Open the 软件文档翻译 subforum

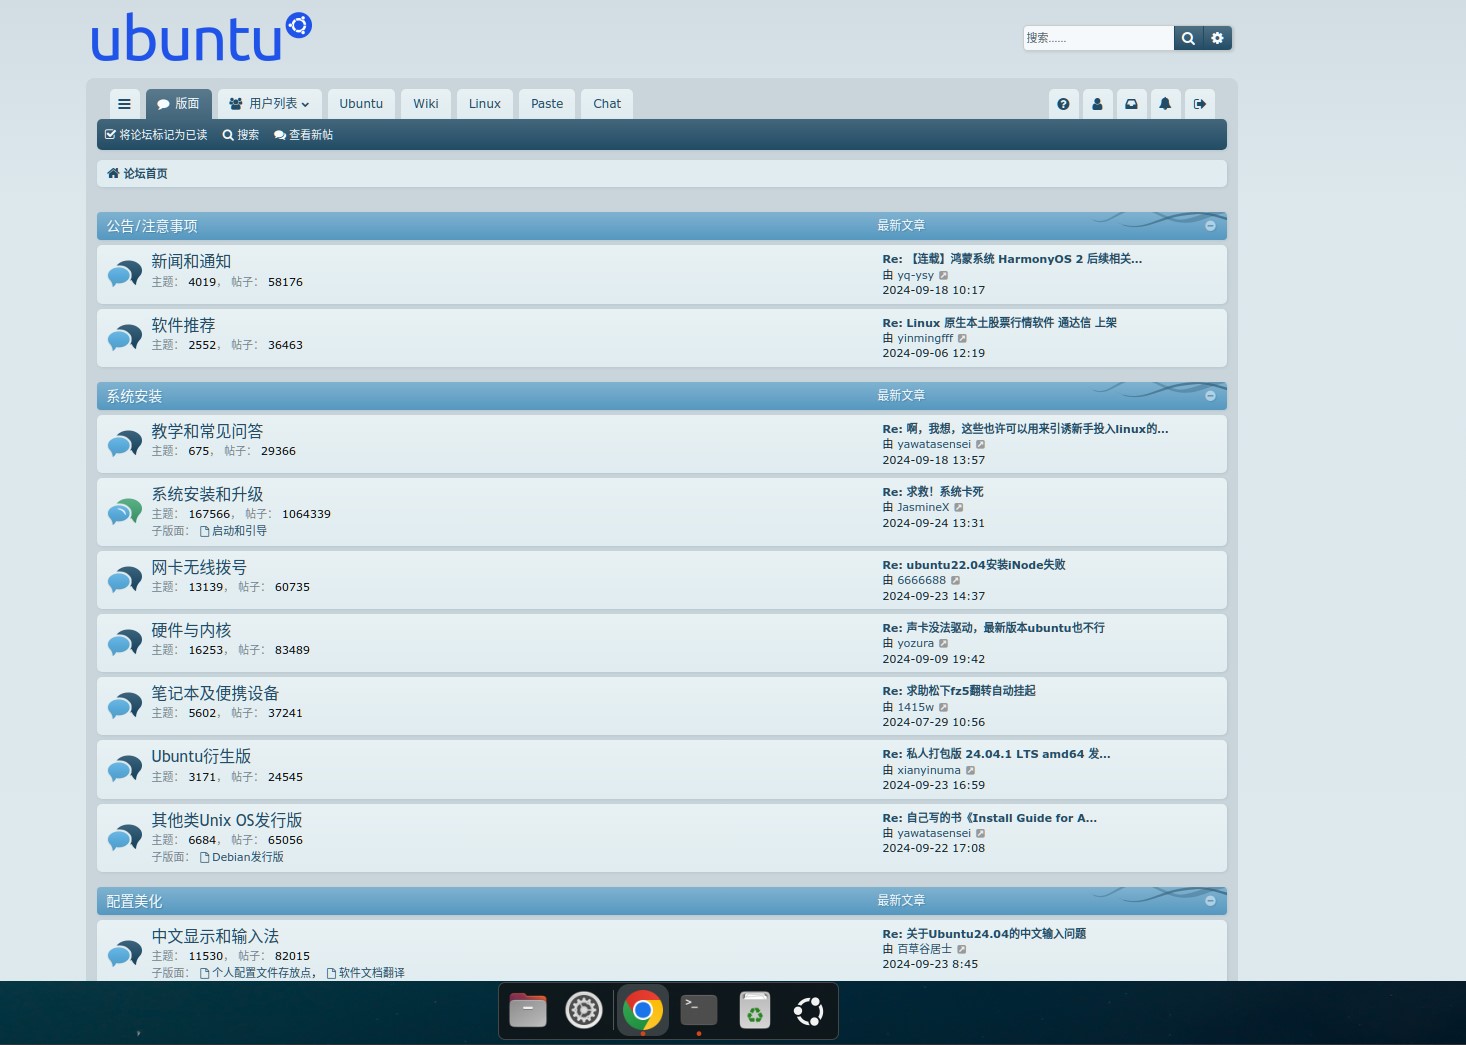tap(366, 973)
